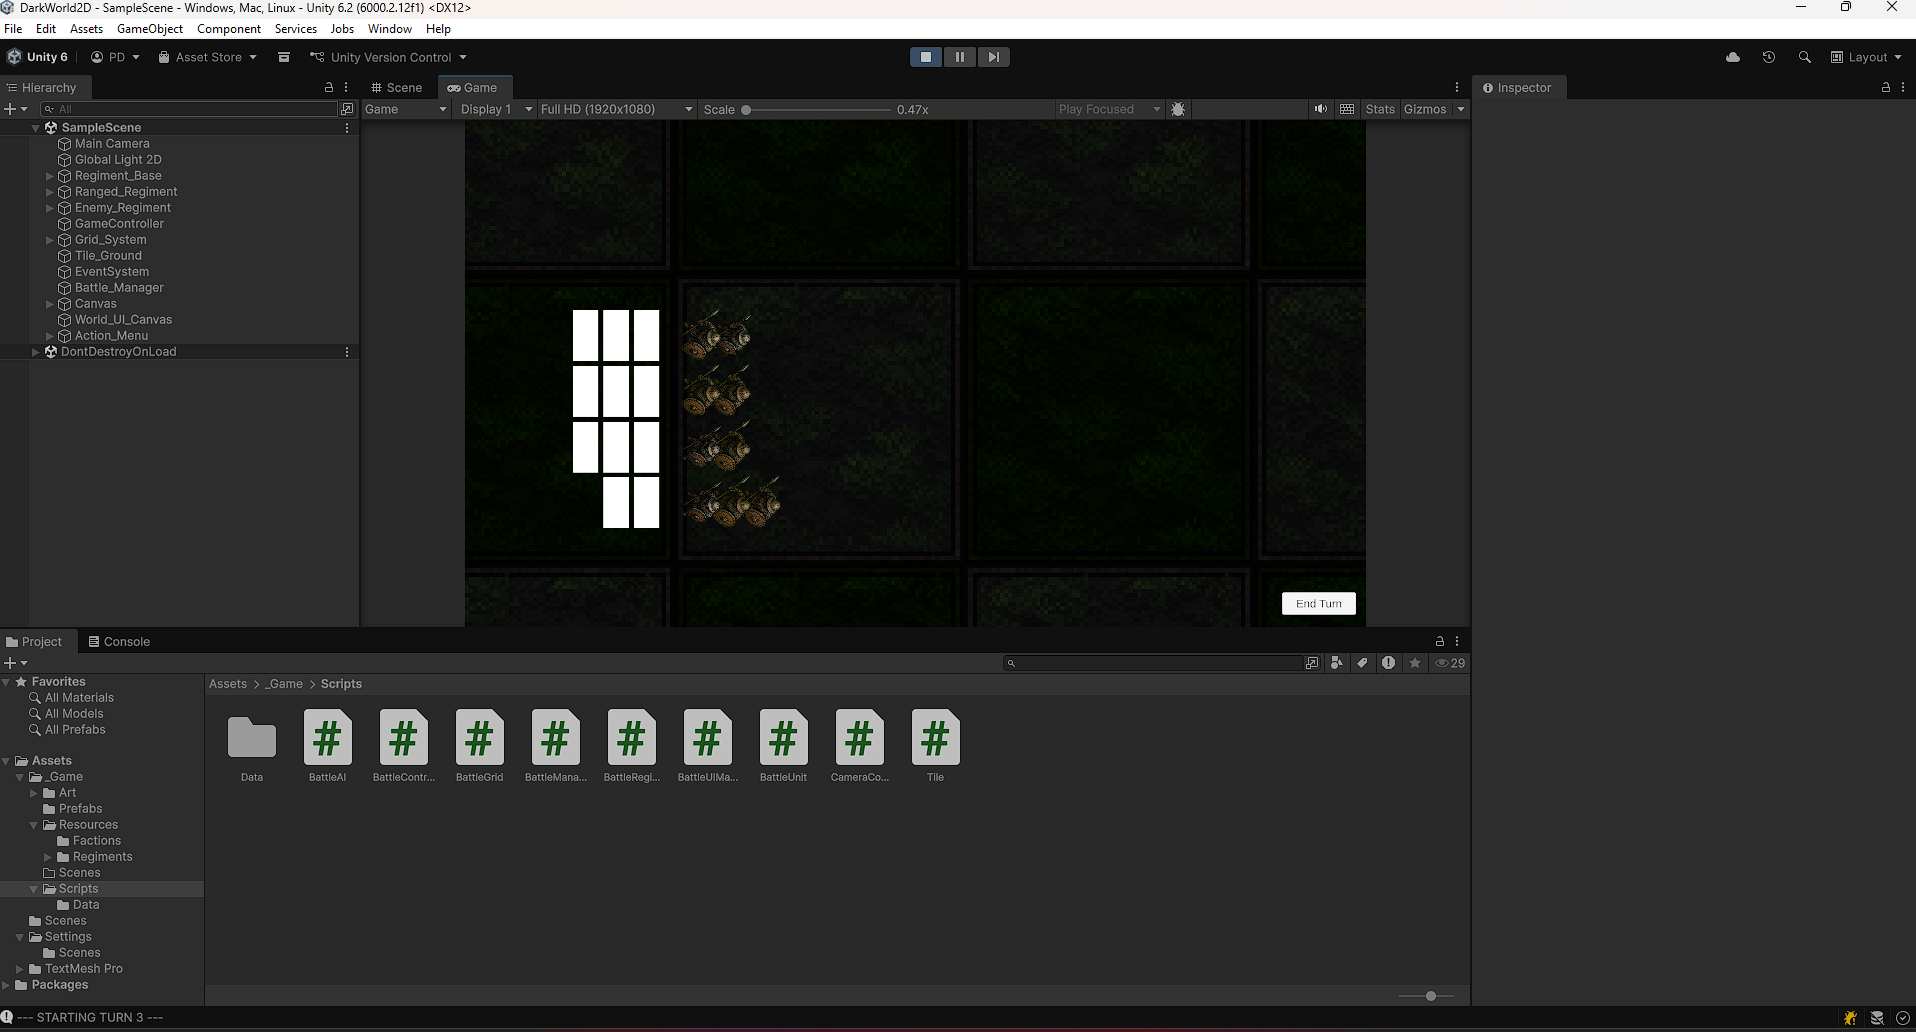The height and width of the screenshot is (1032, 1916).
Task: Select the Tile script asset
Action: pyautogui.click(x=936, y=746)
